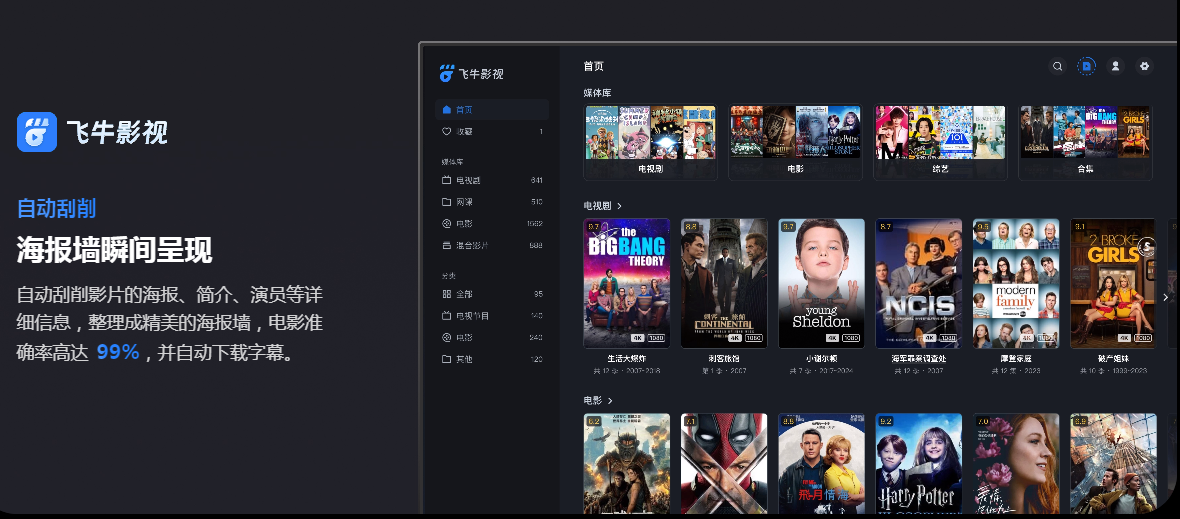Open The Big Bang Theory poster
The width and height of the screenshot is (1180, 519).
point(627,284)
